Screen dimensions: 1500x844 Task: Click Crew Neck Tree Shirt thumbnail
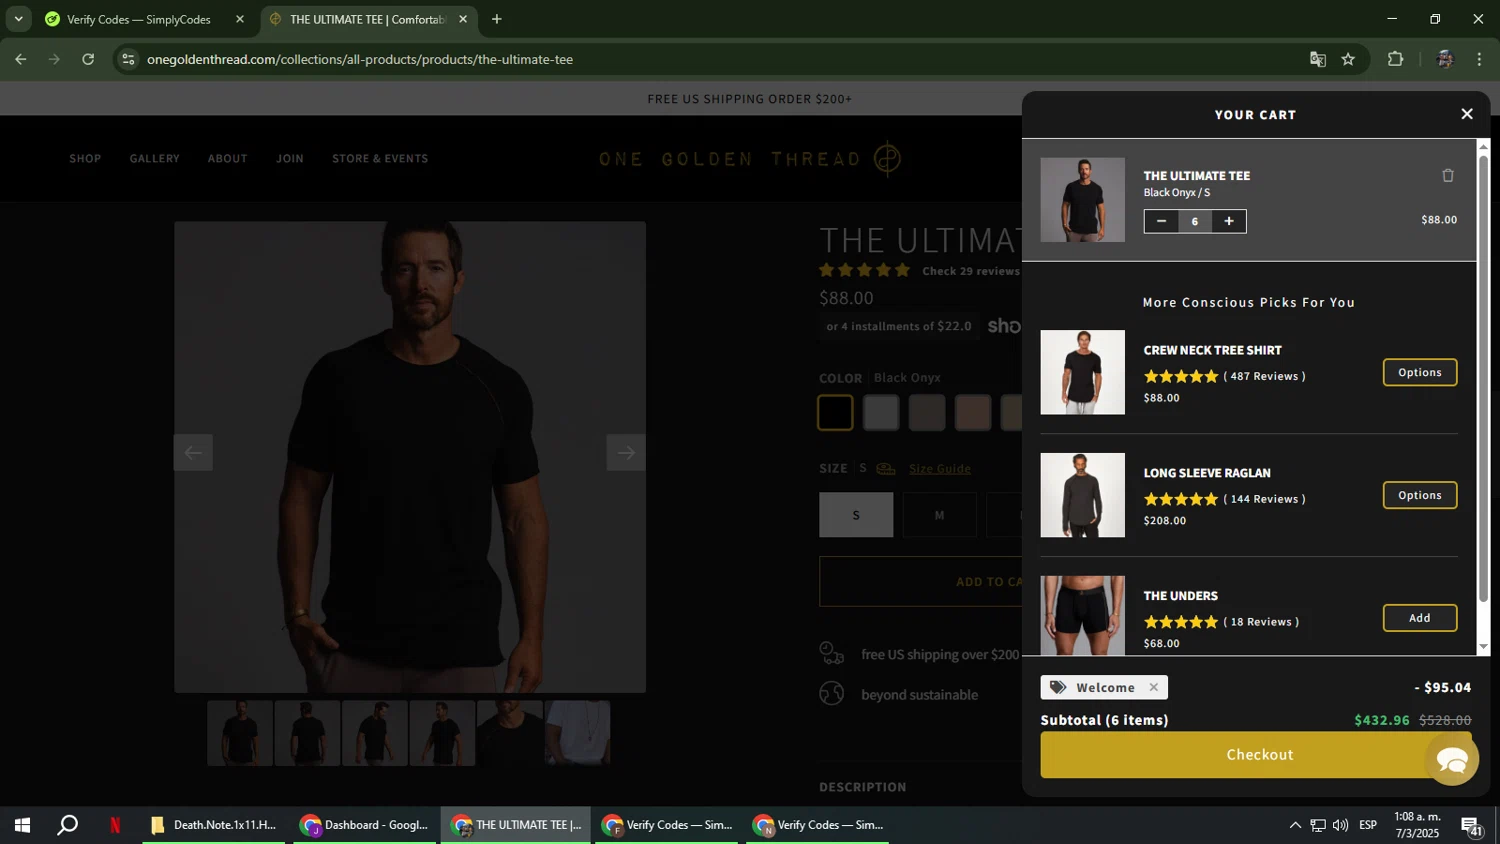pyautogui.click(x=1082, y=372)
